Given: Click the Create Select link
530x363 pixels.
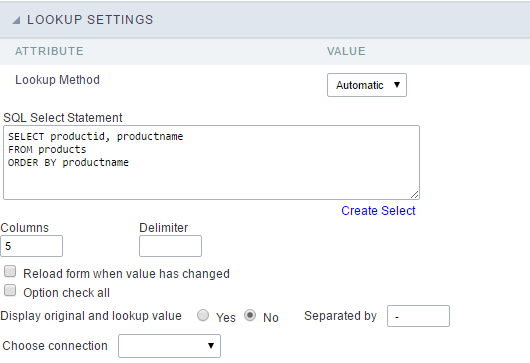Looking at the screenshot, I should [378, 211].
